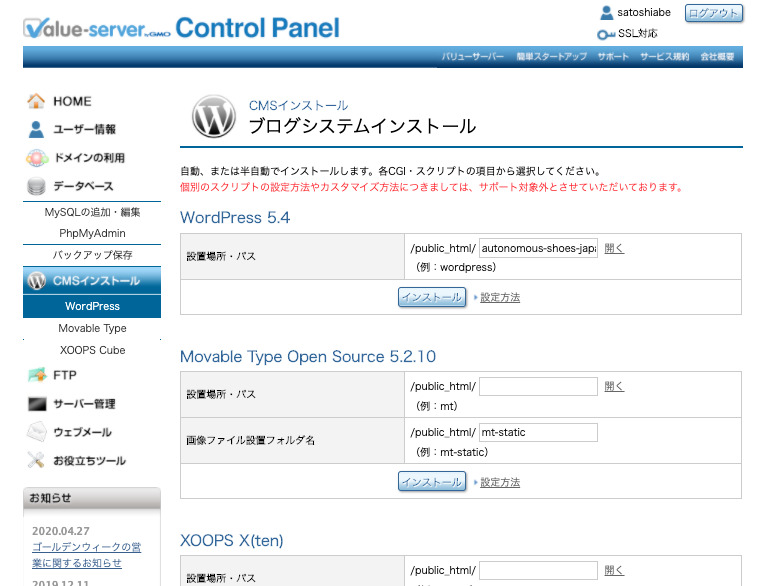Click the user information person icon
774x586 pixels.
(x=36, y=129)
